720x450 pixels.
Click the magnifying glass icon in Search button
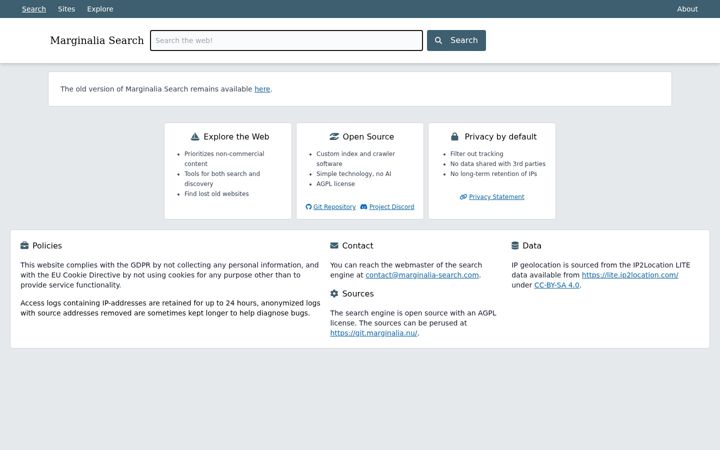[439, 40]
